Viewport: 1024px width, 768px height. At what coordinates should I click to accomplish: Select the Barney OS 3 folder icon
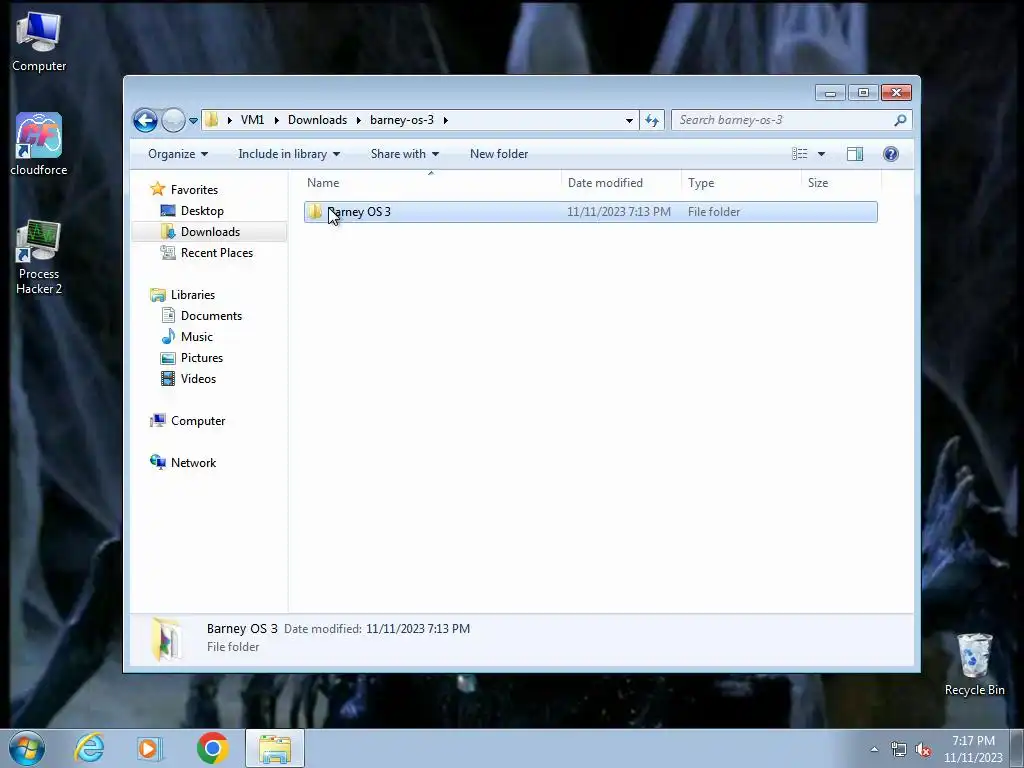click(x=315, y=212)
